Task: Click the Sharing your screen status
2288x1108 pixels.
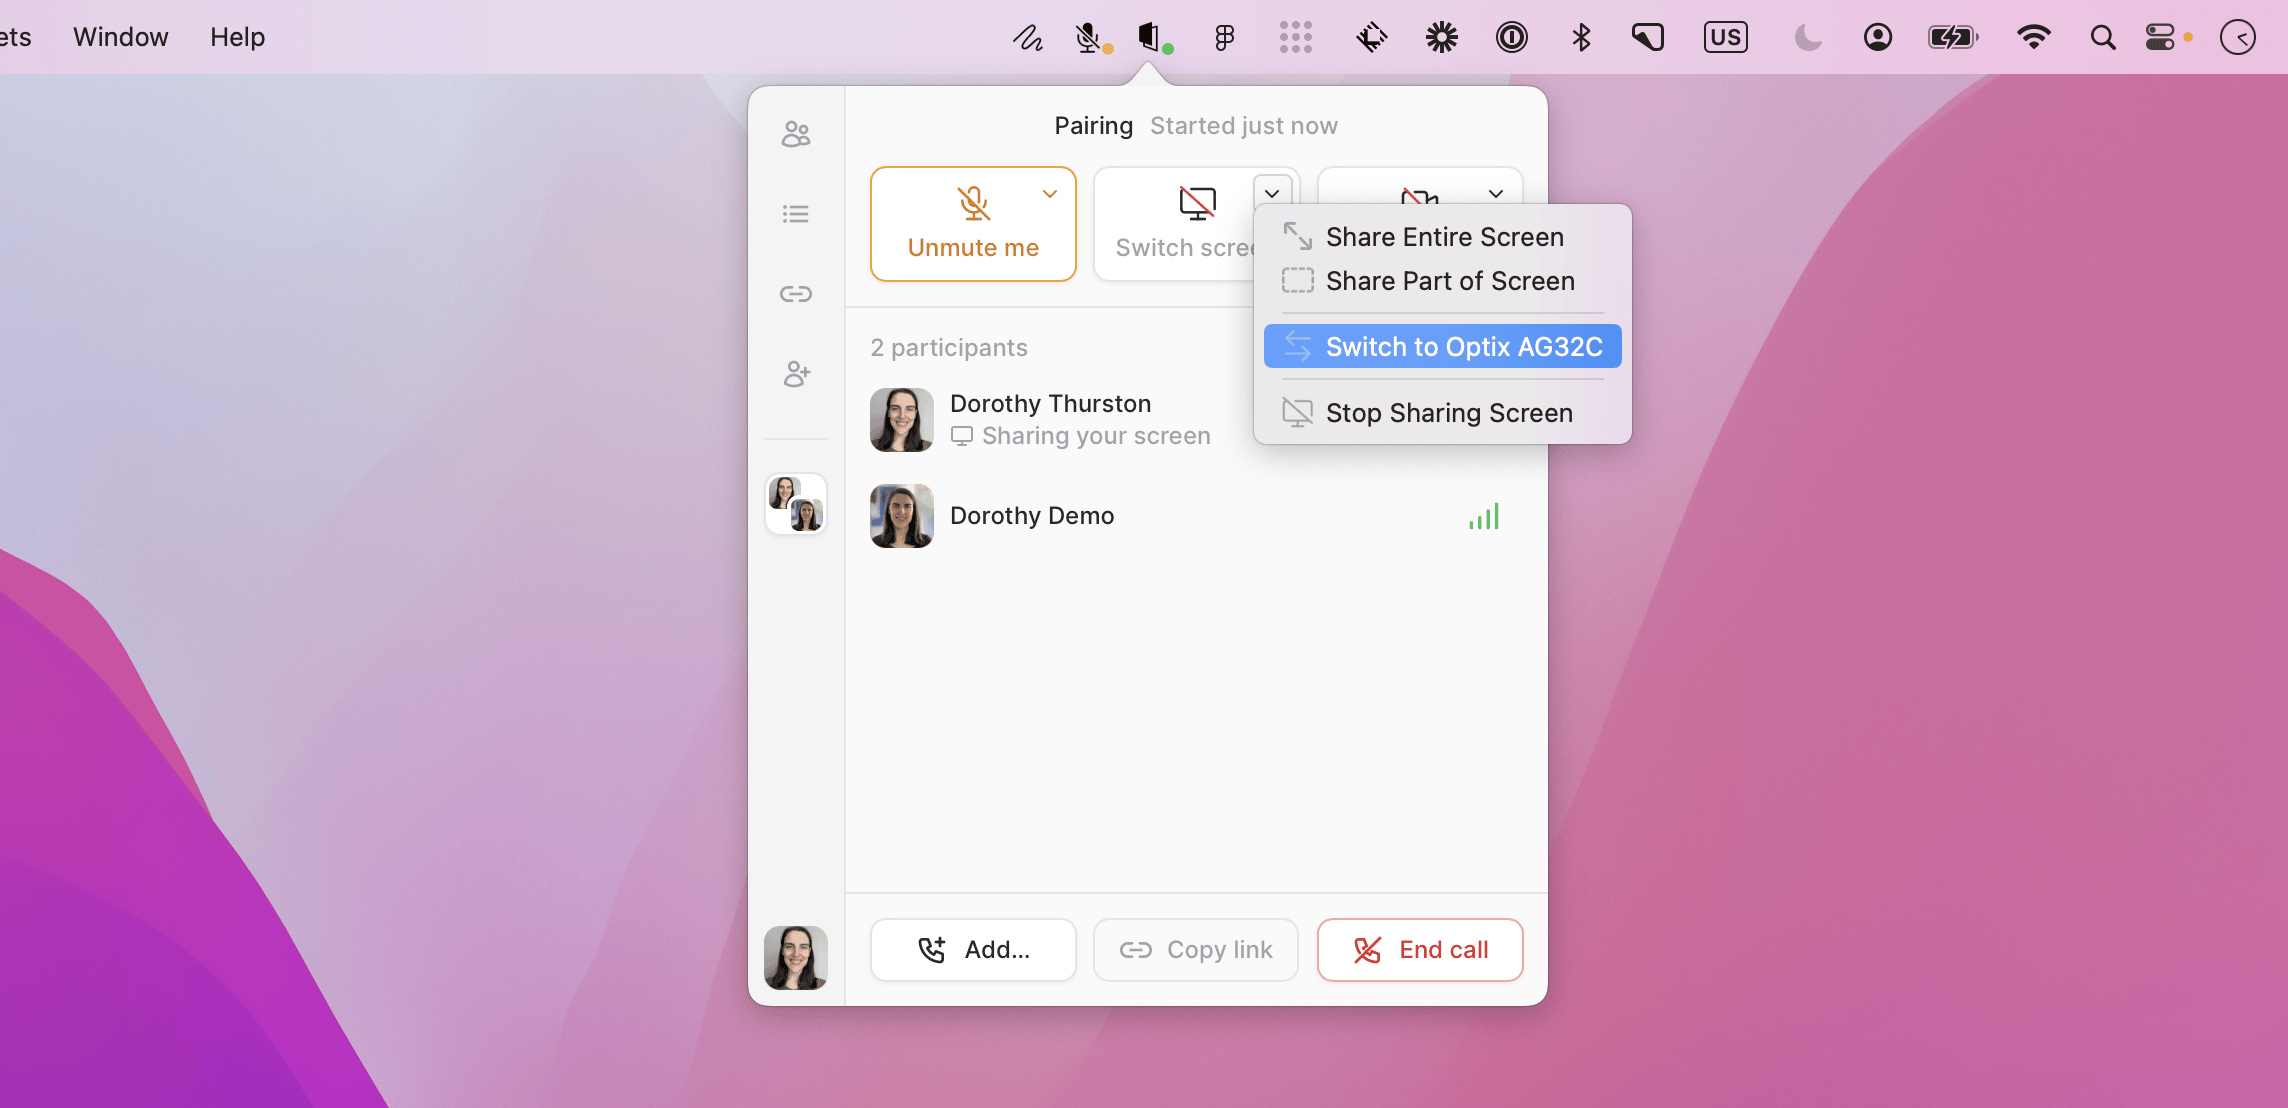Action: click(1081, 436)
